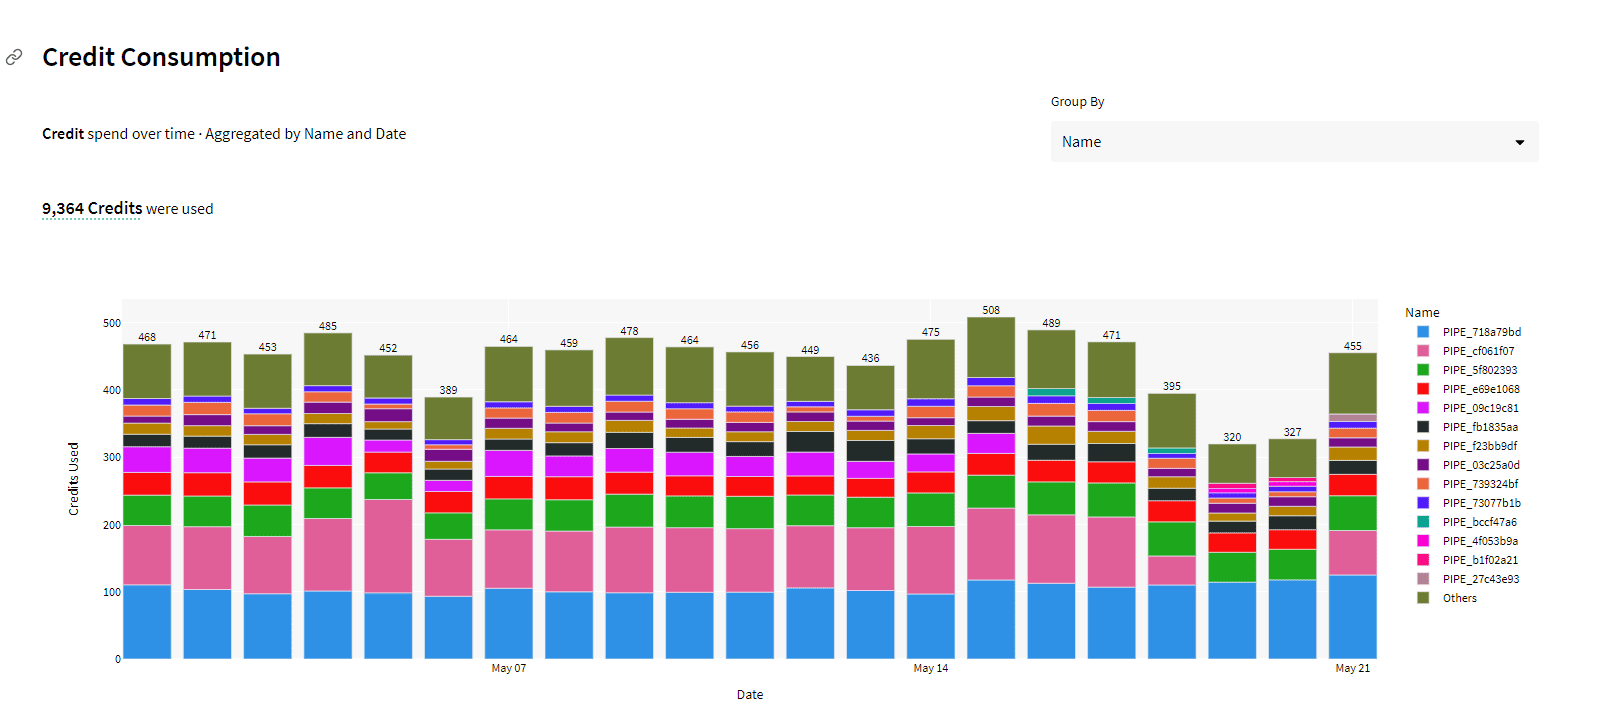Screen dimensions: 1597x715
Task: Click the anchor link icon beside Credit Consumption
Action: tap(14, 57)
